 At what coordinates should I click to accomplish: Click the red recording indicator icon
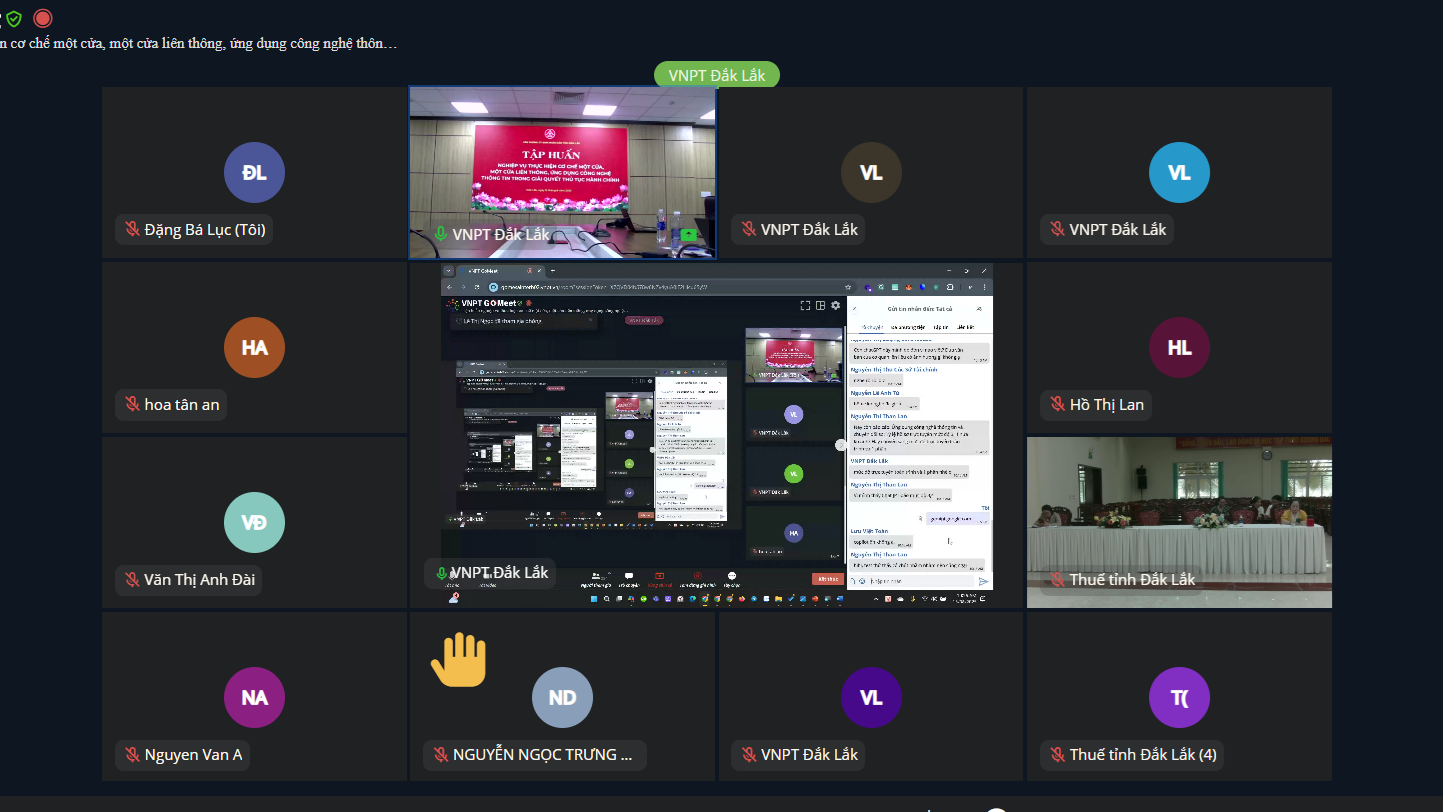coord(42,18)
